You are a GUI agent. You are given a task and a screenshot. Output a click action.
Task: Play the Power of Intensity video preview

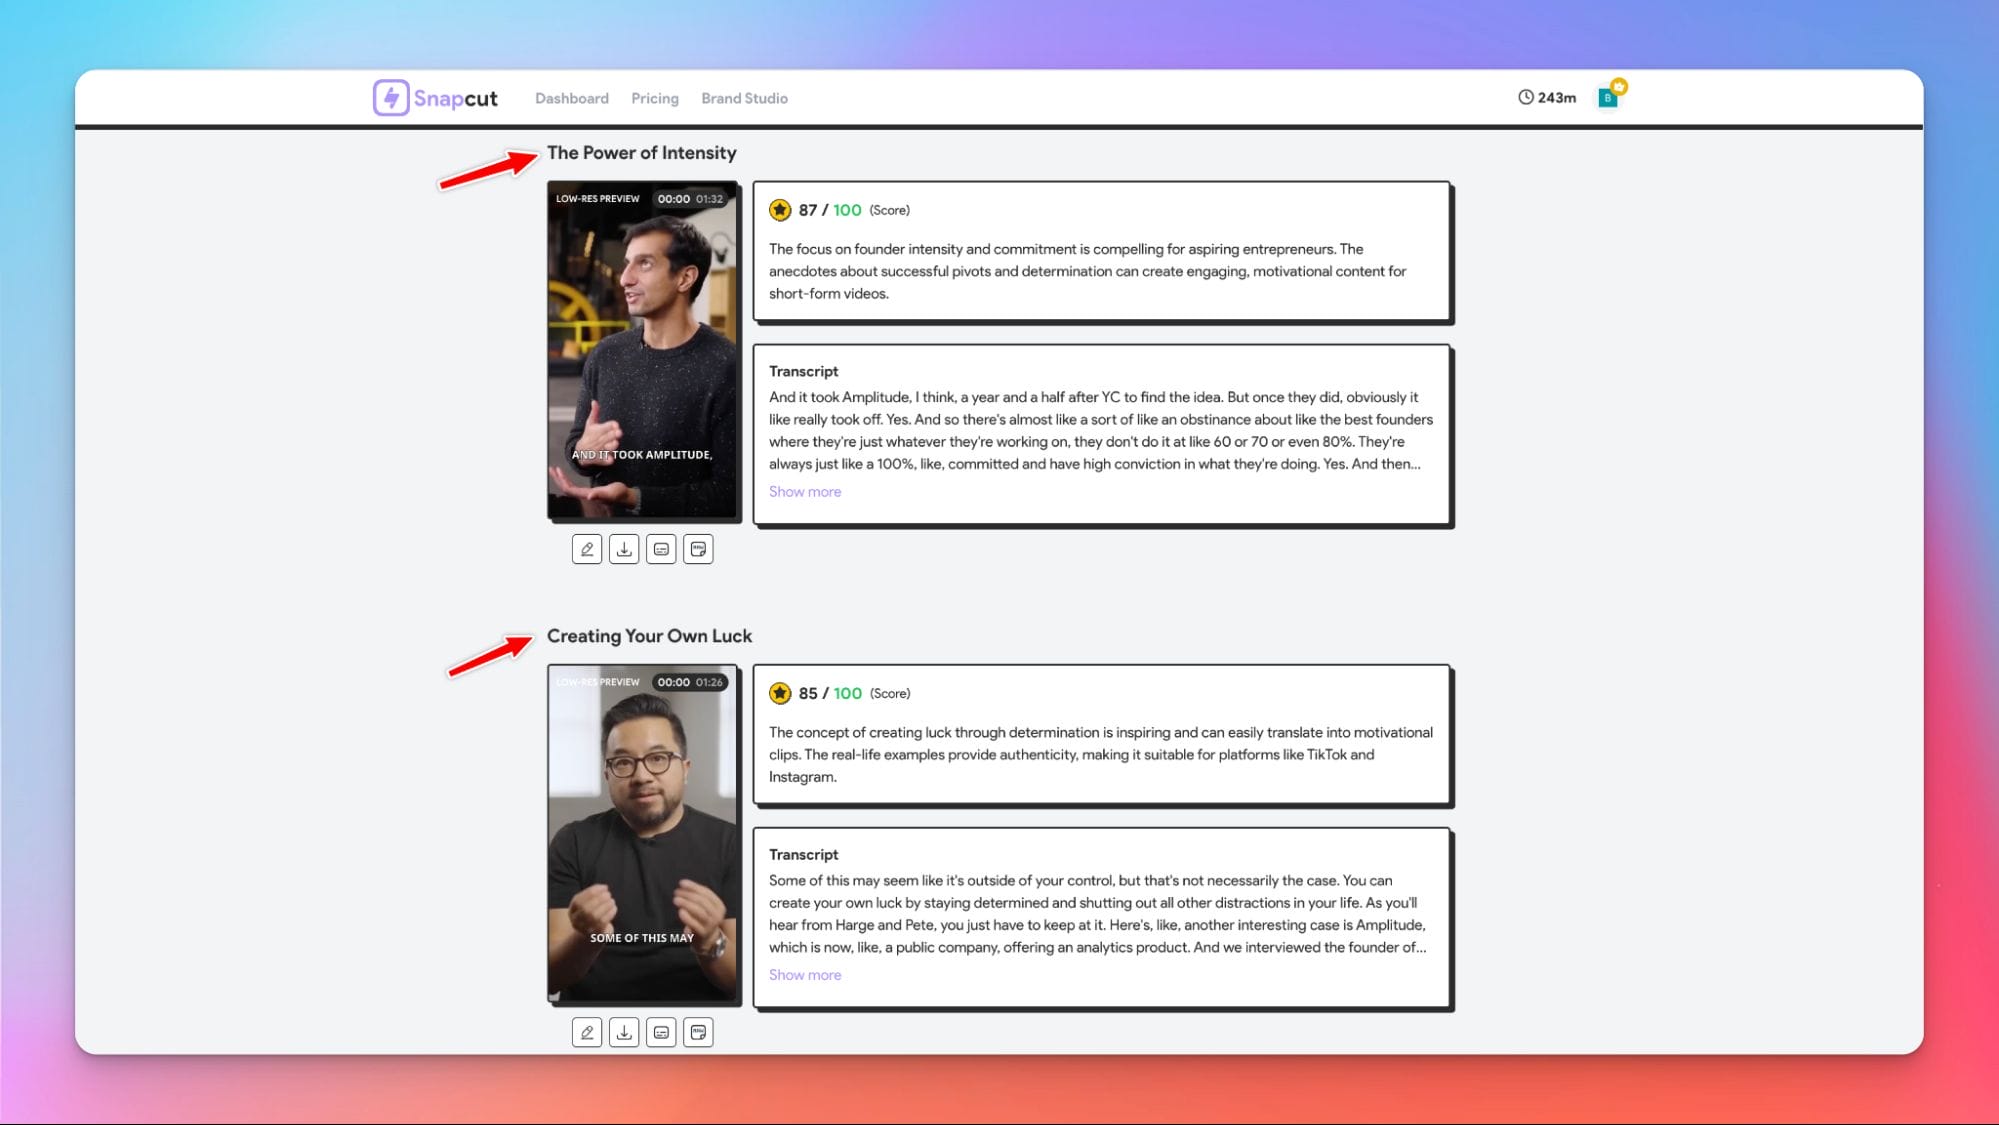click(x=643, y=350)
